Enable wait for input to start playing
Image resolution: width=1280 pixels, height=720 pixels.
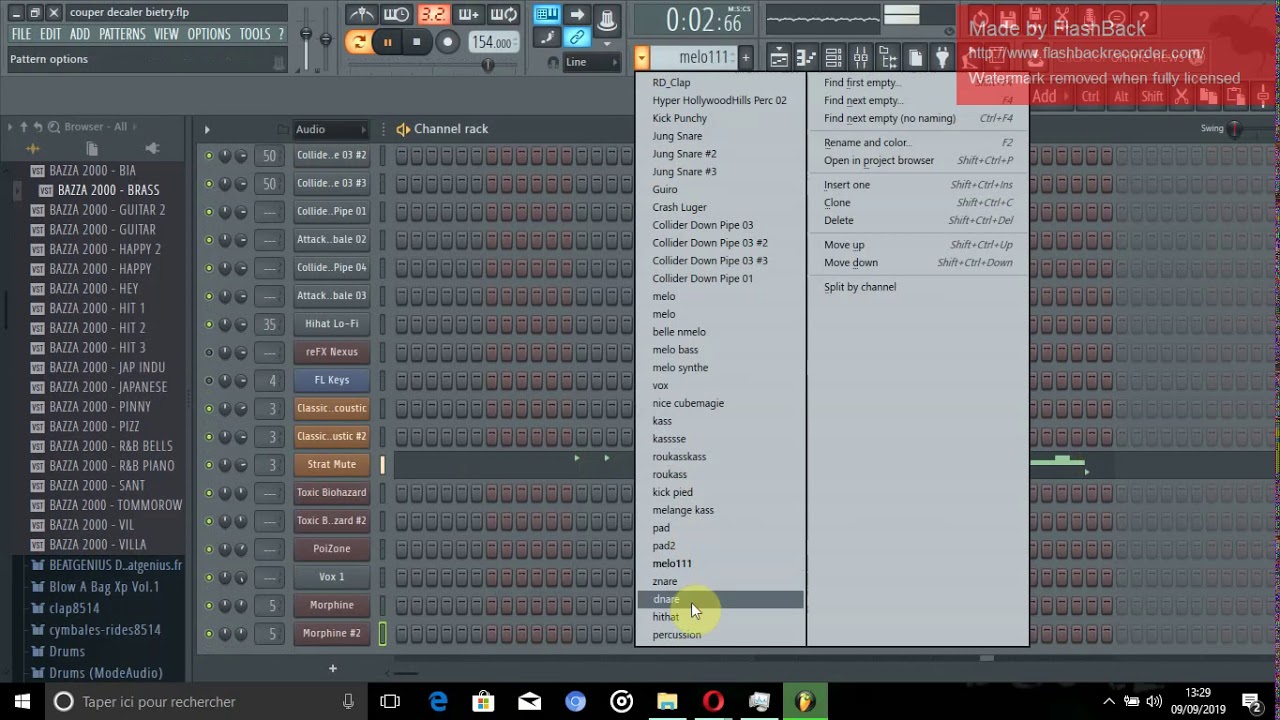[x=396, y=14]
